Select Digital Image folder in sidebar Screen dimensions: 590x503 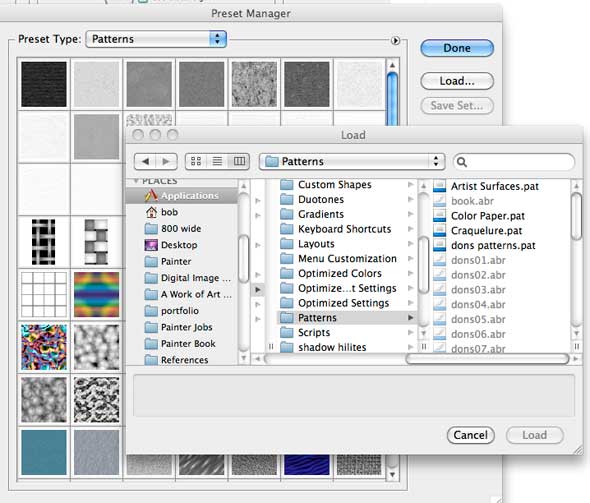182,278
